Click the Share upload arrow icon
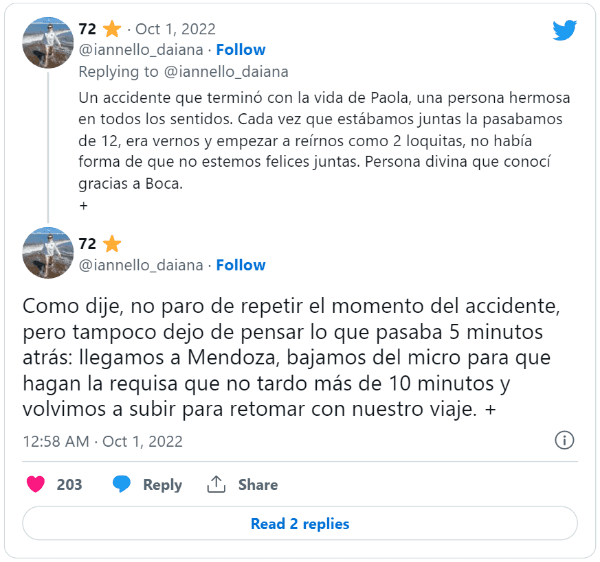The width and height of the screenshot is (600, 562). point(215,484)
